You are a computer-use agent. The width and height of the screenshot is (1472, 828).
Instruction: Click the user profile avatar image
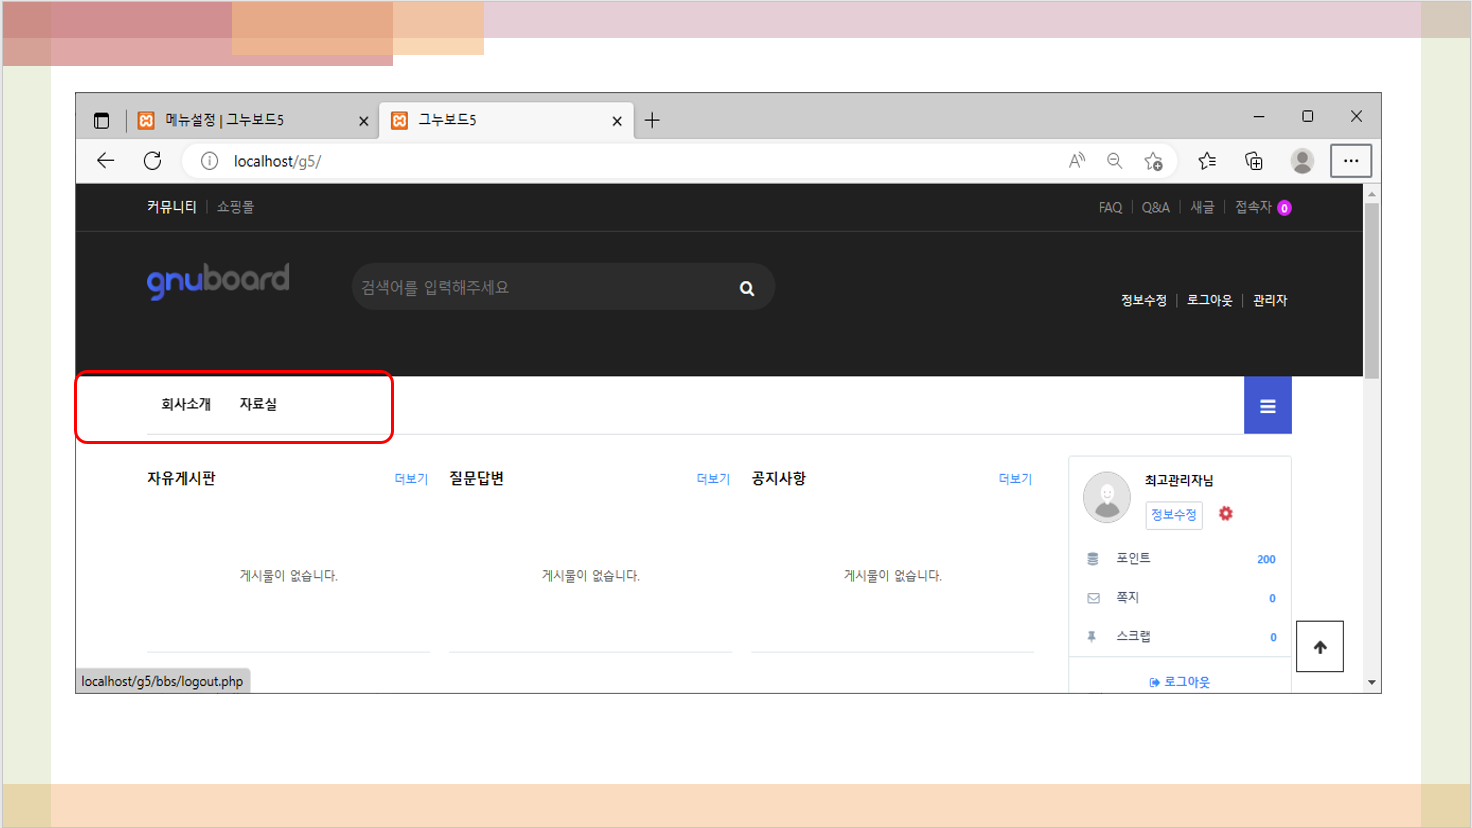tap(1107, 497)
